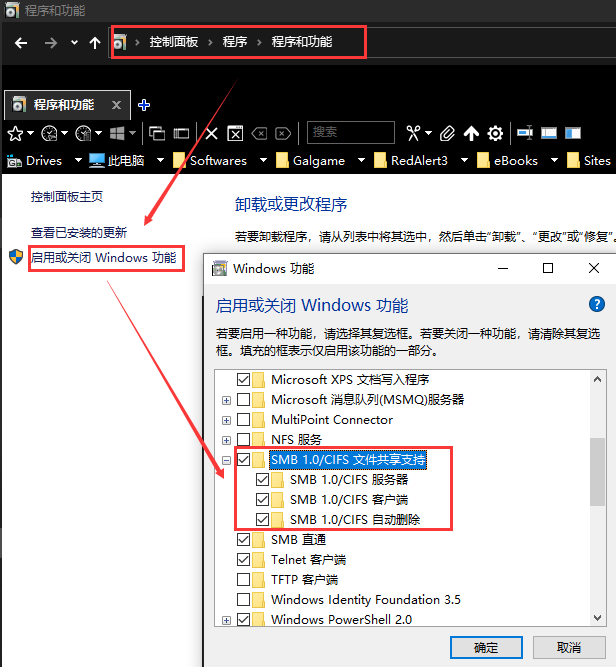Image resolution: width=616 pixels, height=667 pixels.
Task: Click the rename-style panel icon next to windows icon
Action: coord(181,134)
